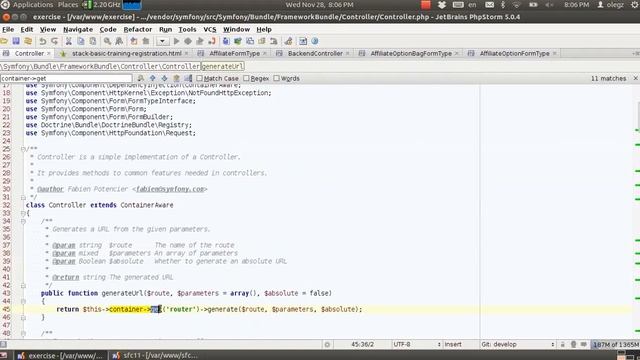This screenshot has width=640, height=360.
Task: Click the Debug icon in toolbar
Action: (188, 41)
